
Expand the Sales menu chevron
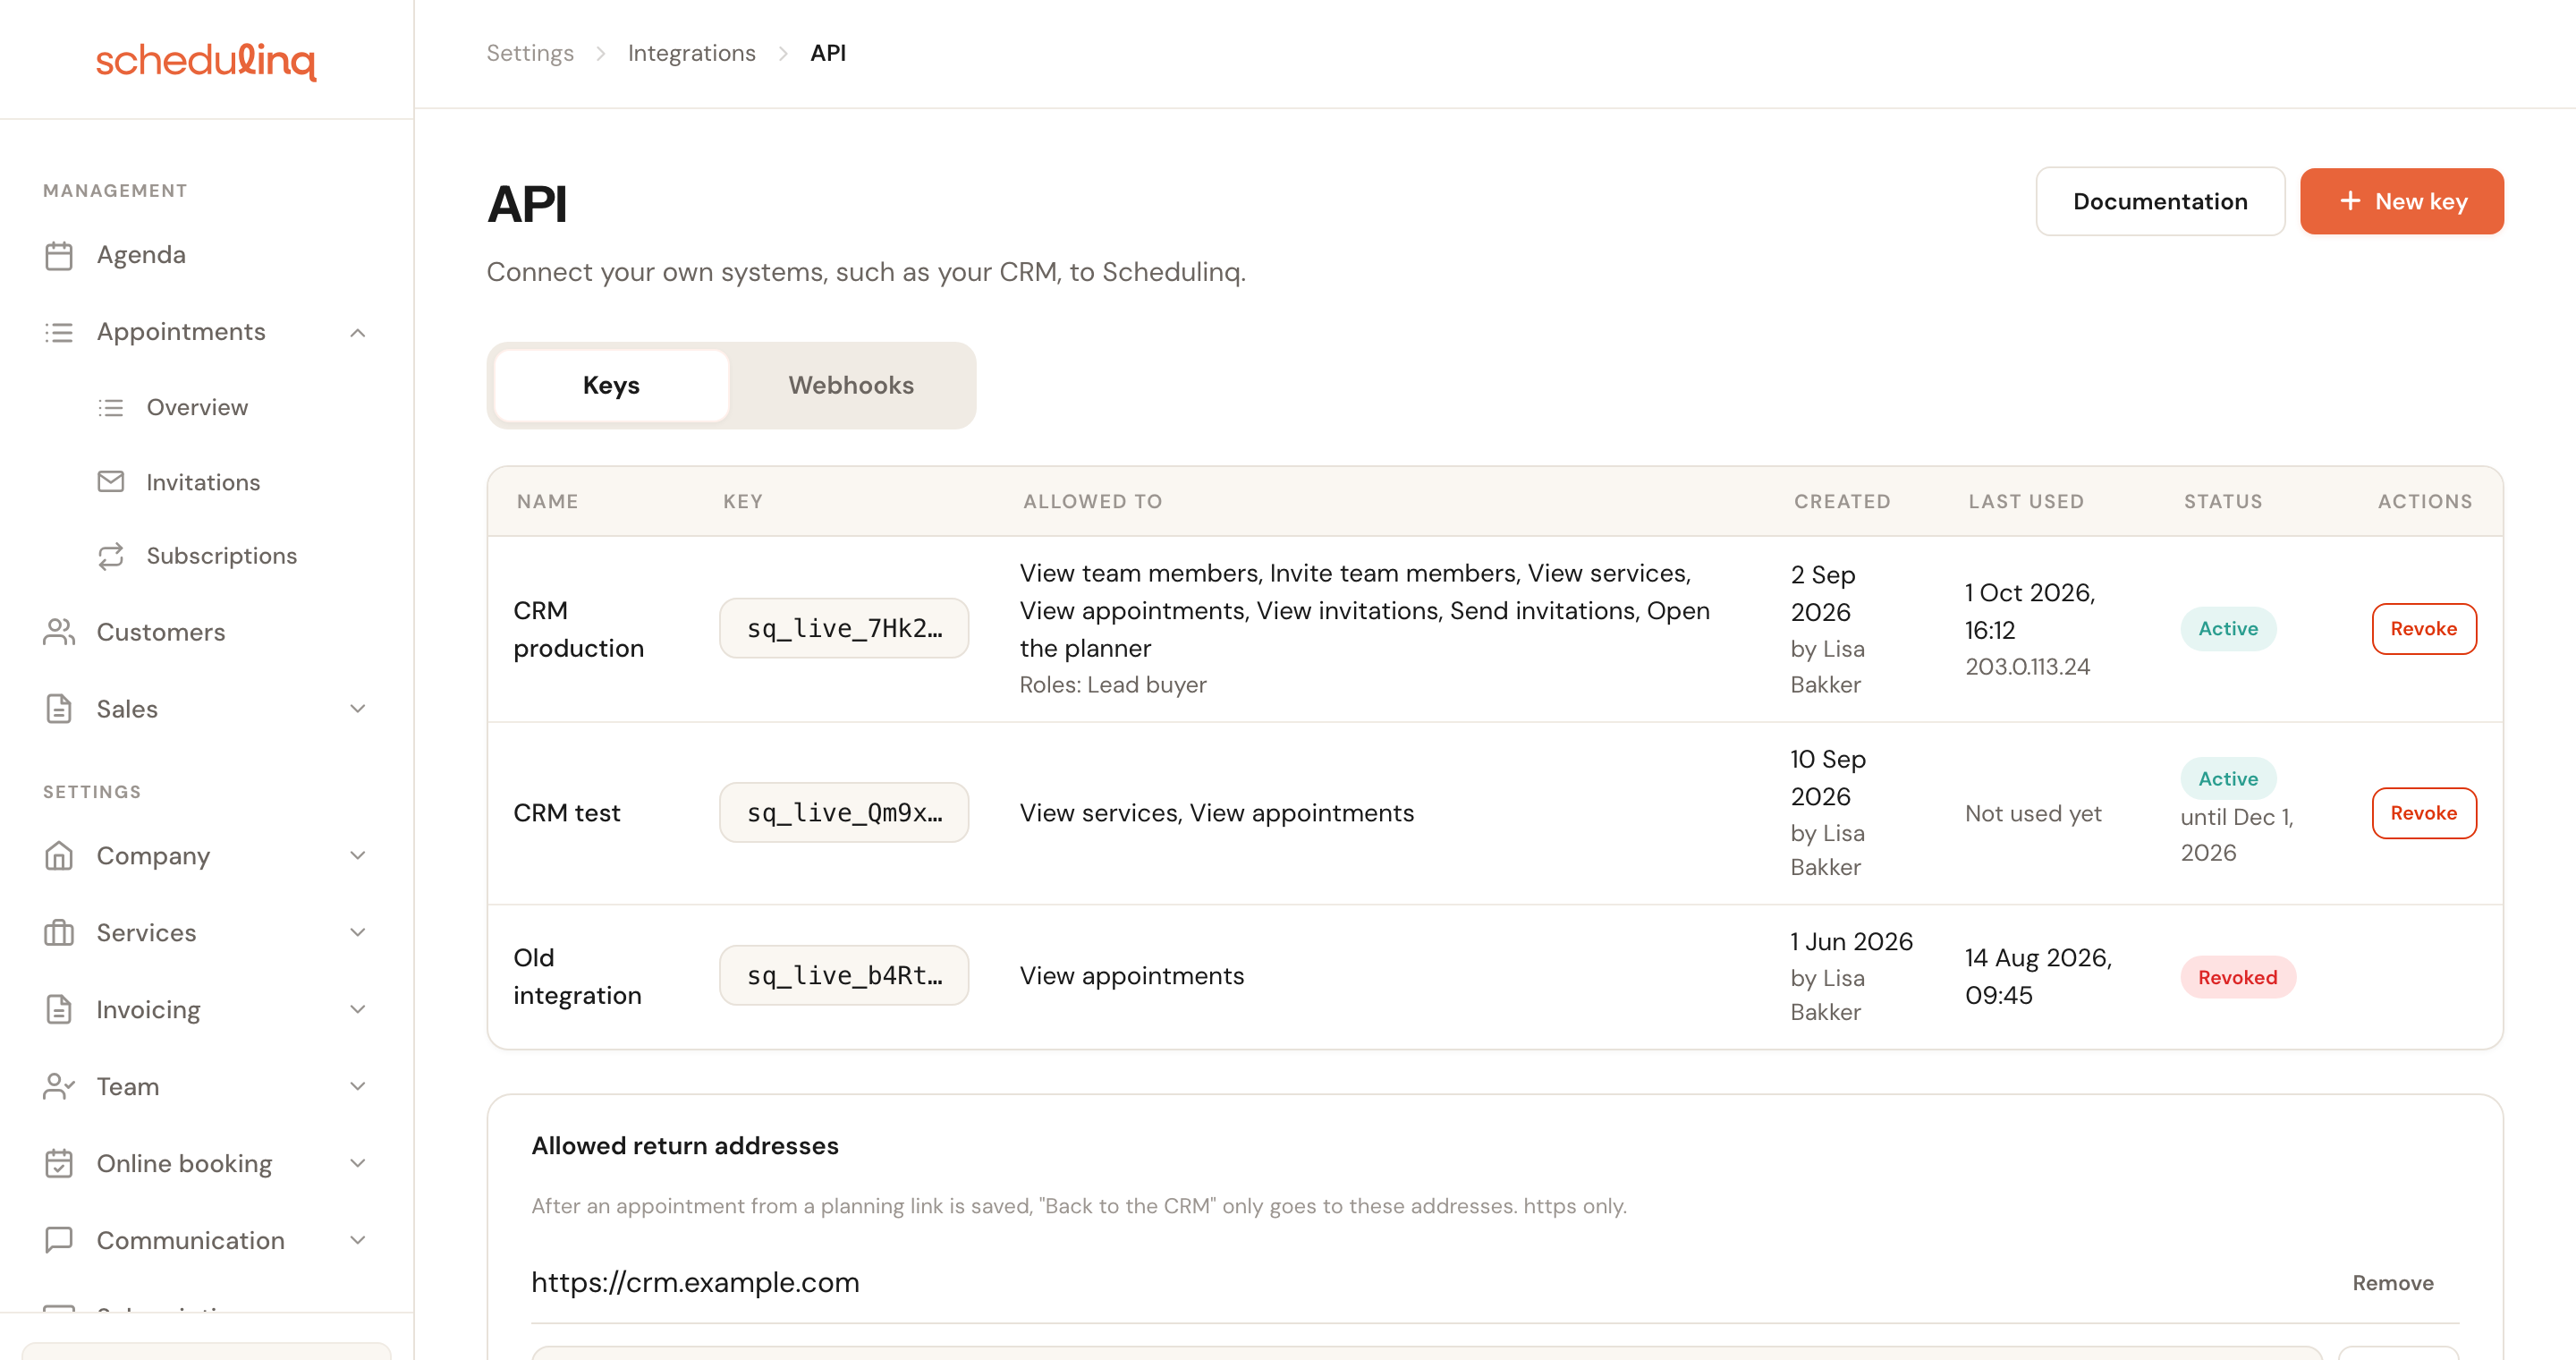click(x=358, y=709)
